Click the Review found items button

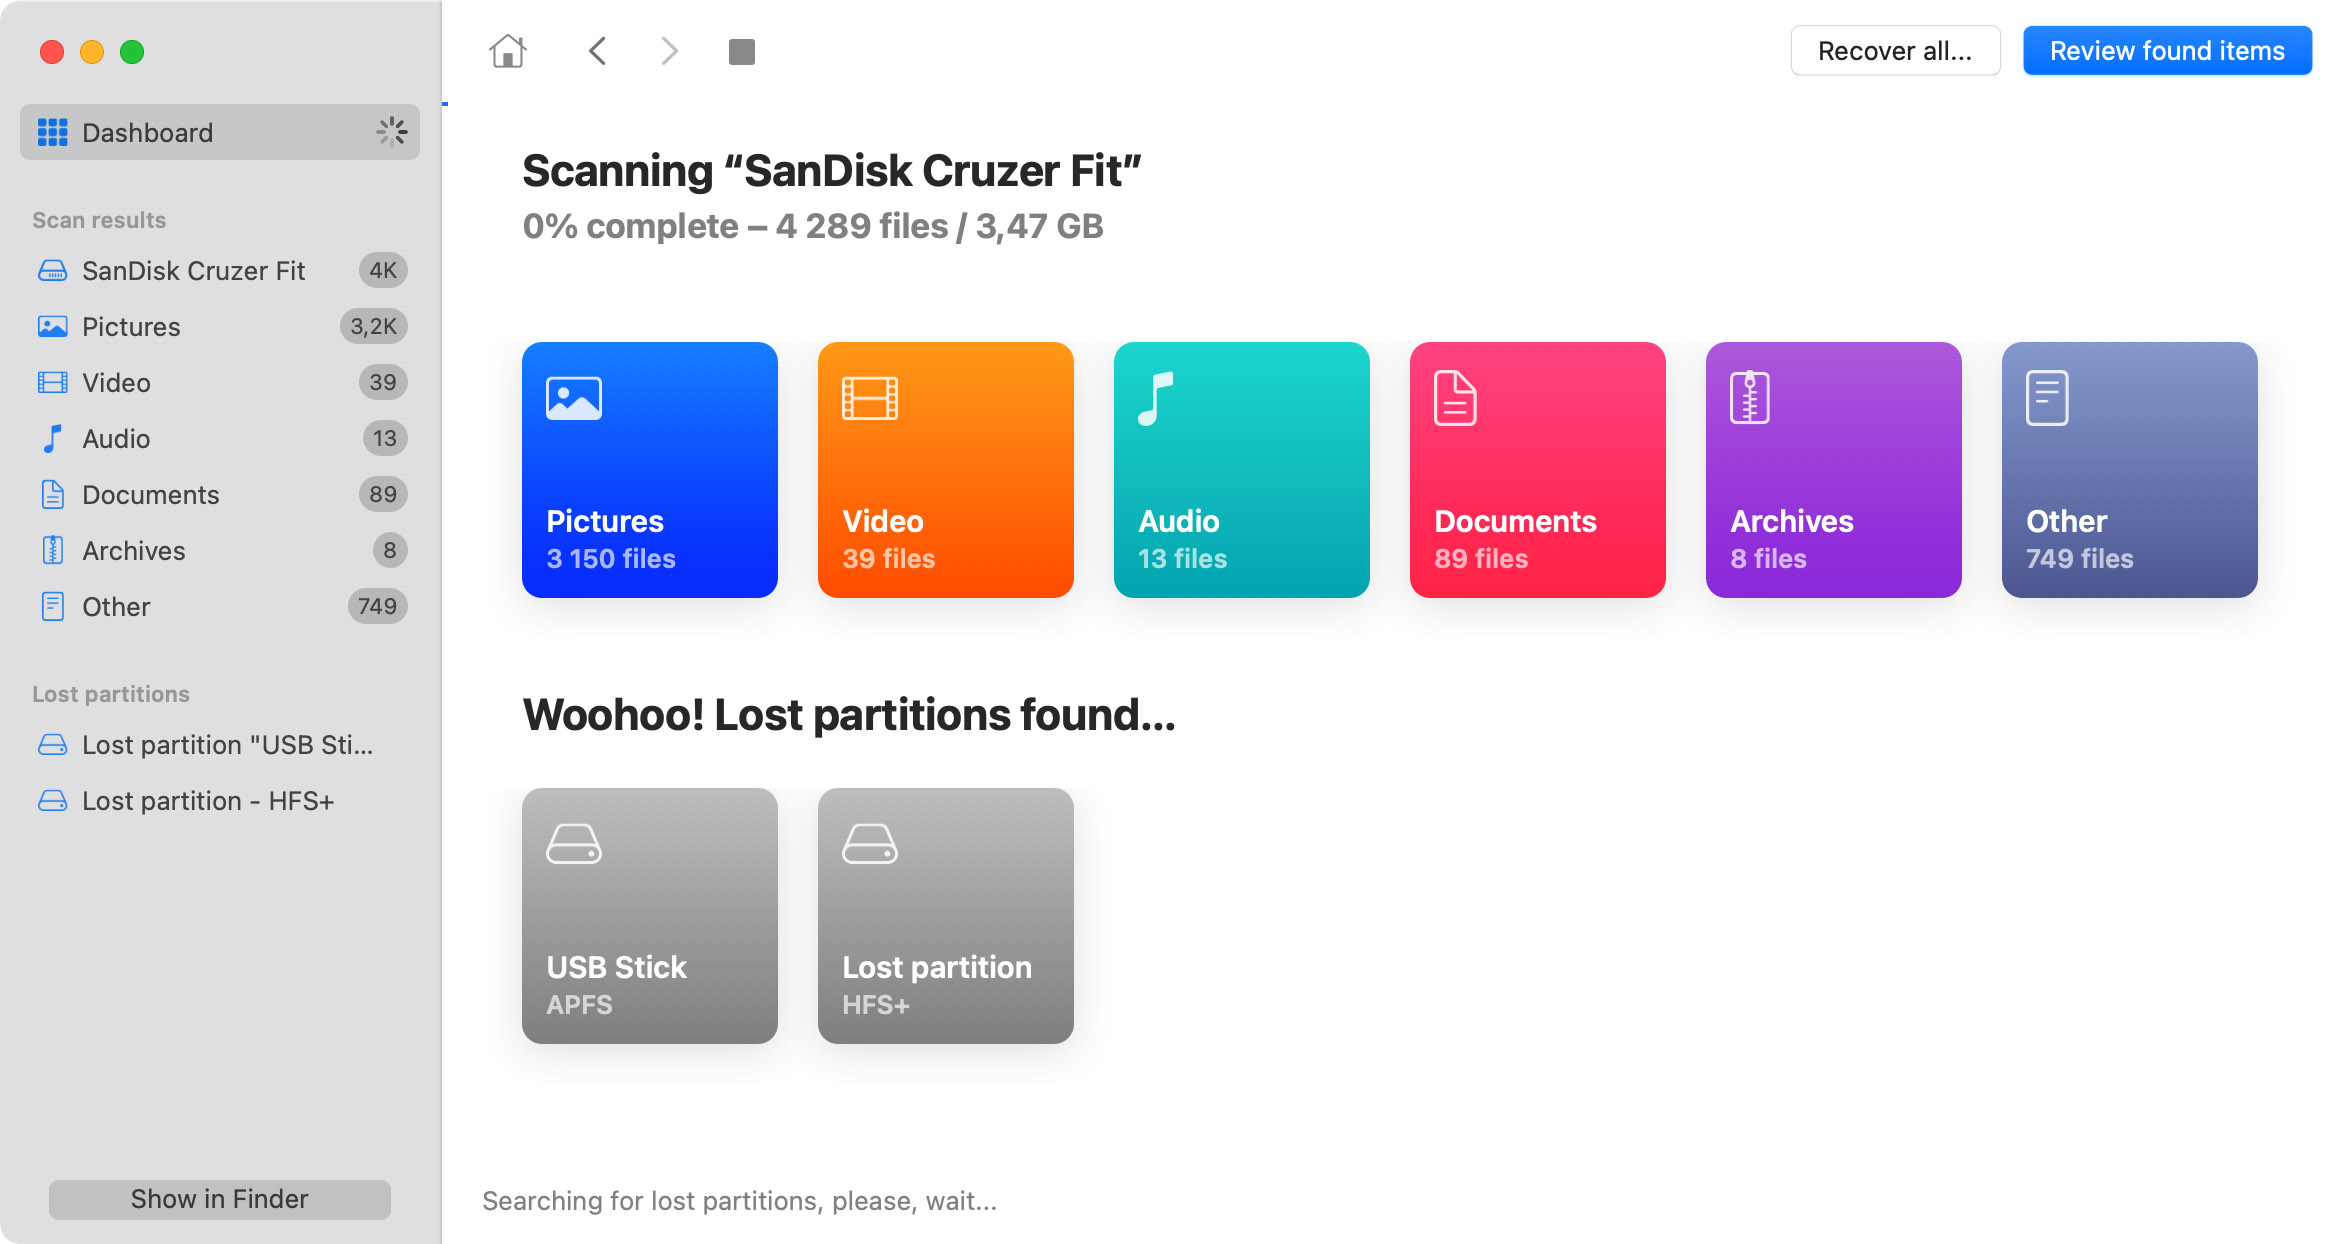tap(2167, 51)
